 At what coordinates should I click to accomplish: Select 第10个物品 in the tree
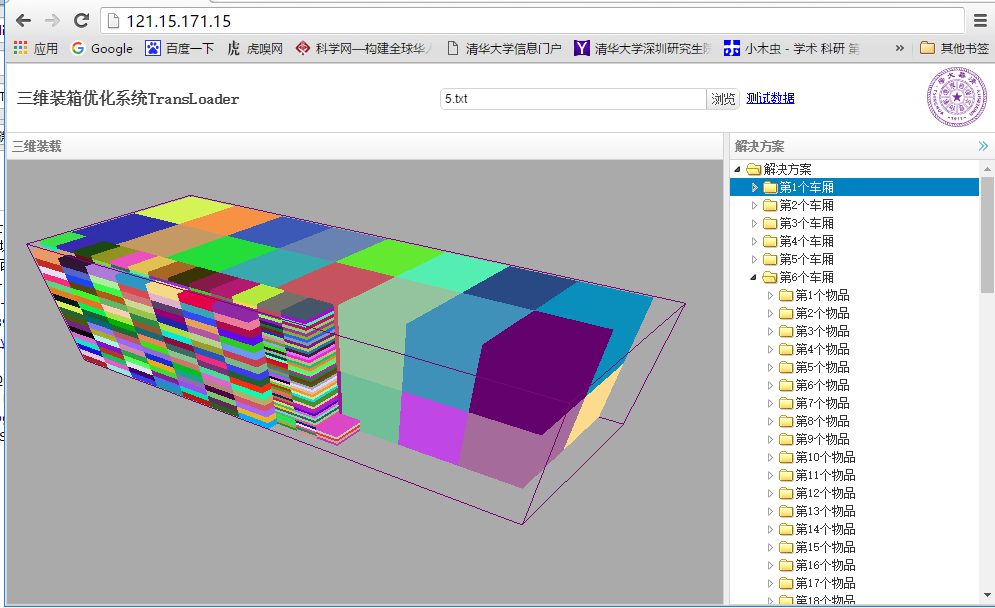tap(825, 457)
